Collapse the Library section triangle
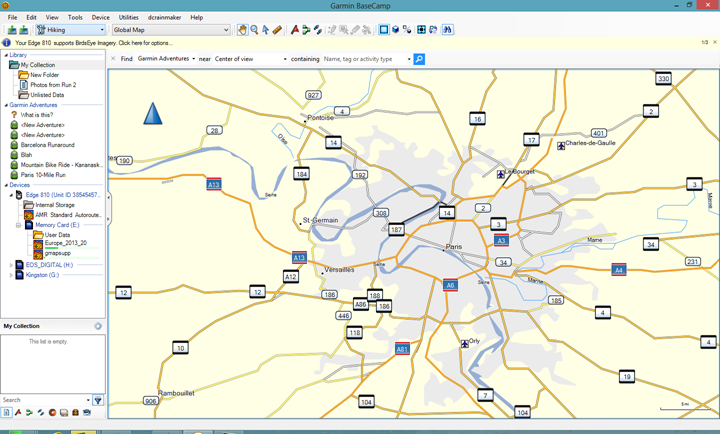Screen dimensions: 720x434 tap(6, 55)
